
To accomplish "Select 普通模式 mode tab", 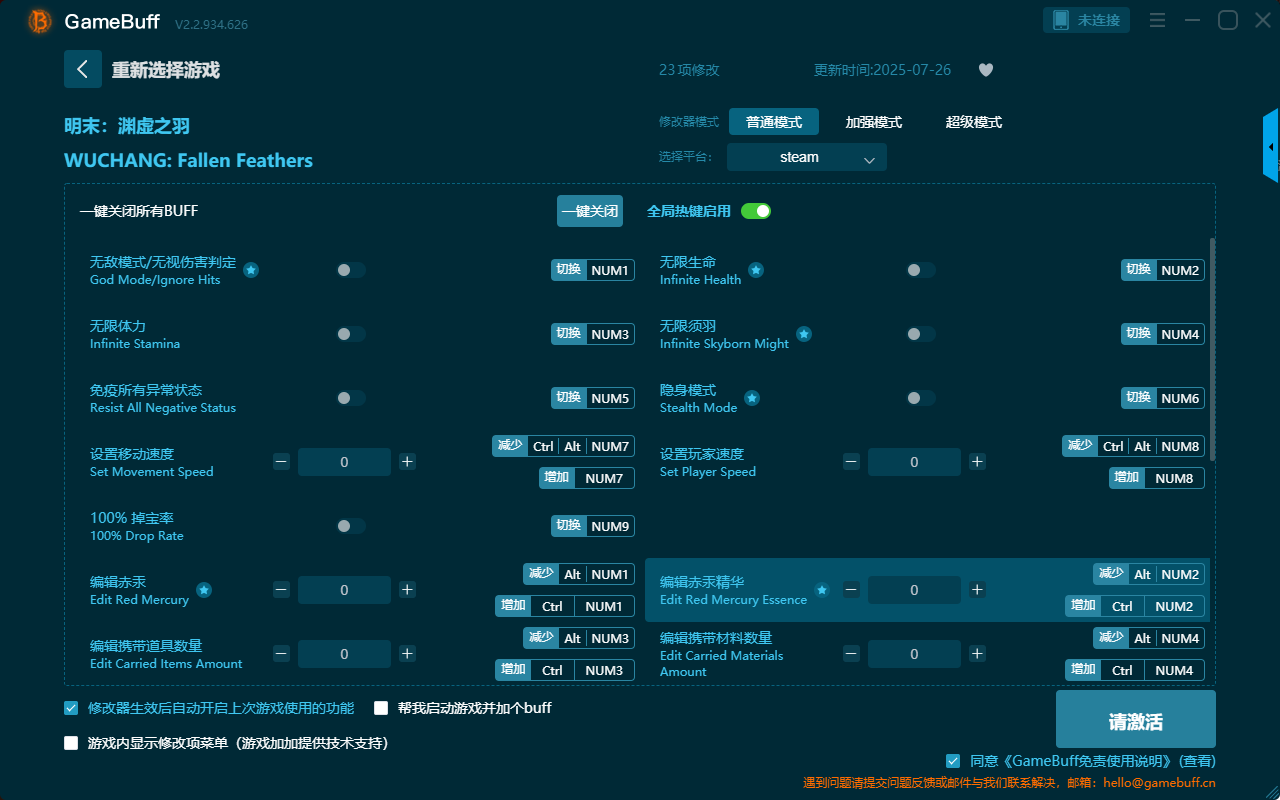I will tap(774, 122).
